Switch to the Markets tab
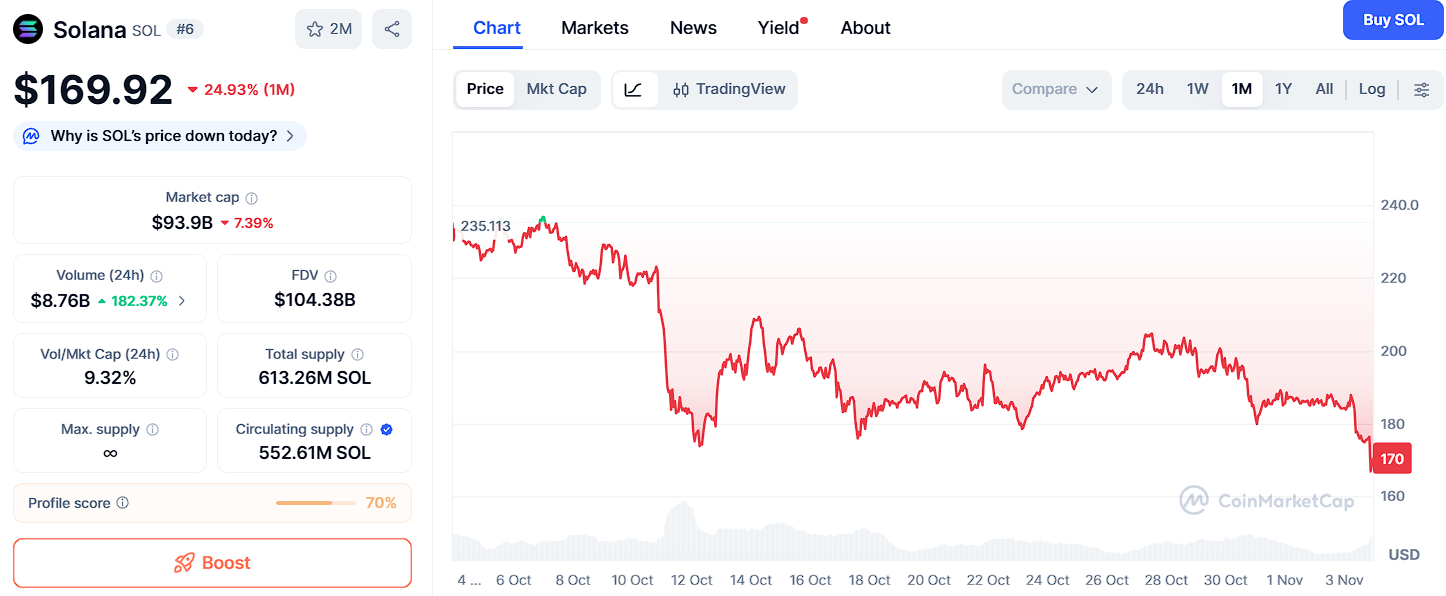Image resolution: width=1446 pixels, height=596 pixels. click(594, 27)
